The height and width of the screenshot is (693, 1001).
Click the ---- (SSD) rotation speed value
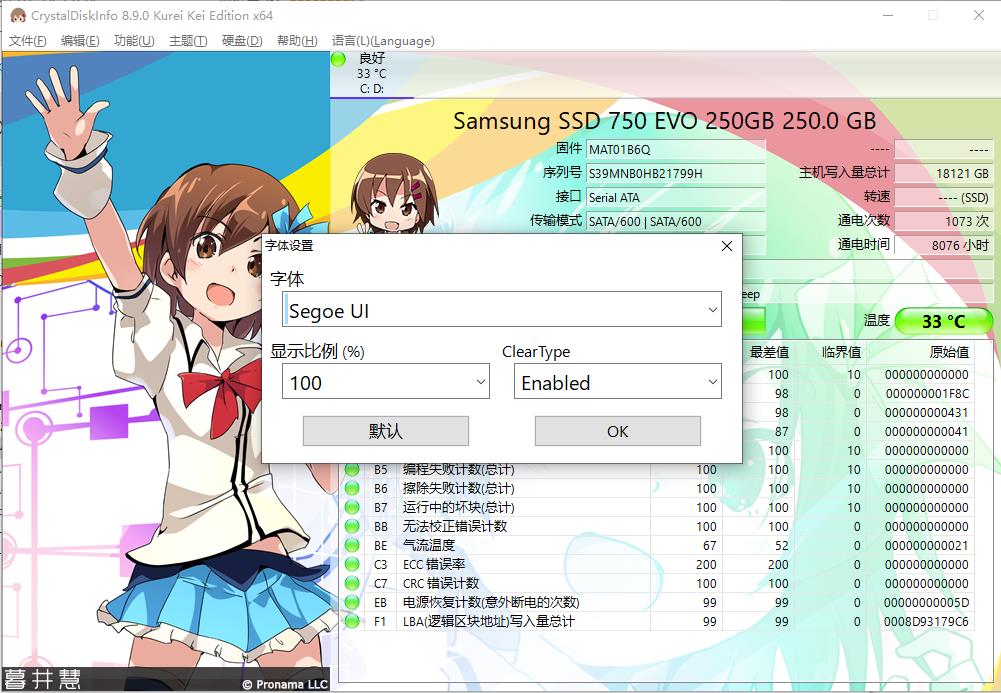pyautogui.click(x=944, y=197)
